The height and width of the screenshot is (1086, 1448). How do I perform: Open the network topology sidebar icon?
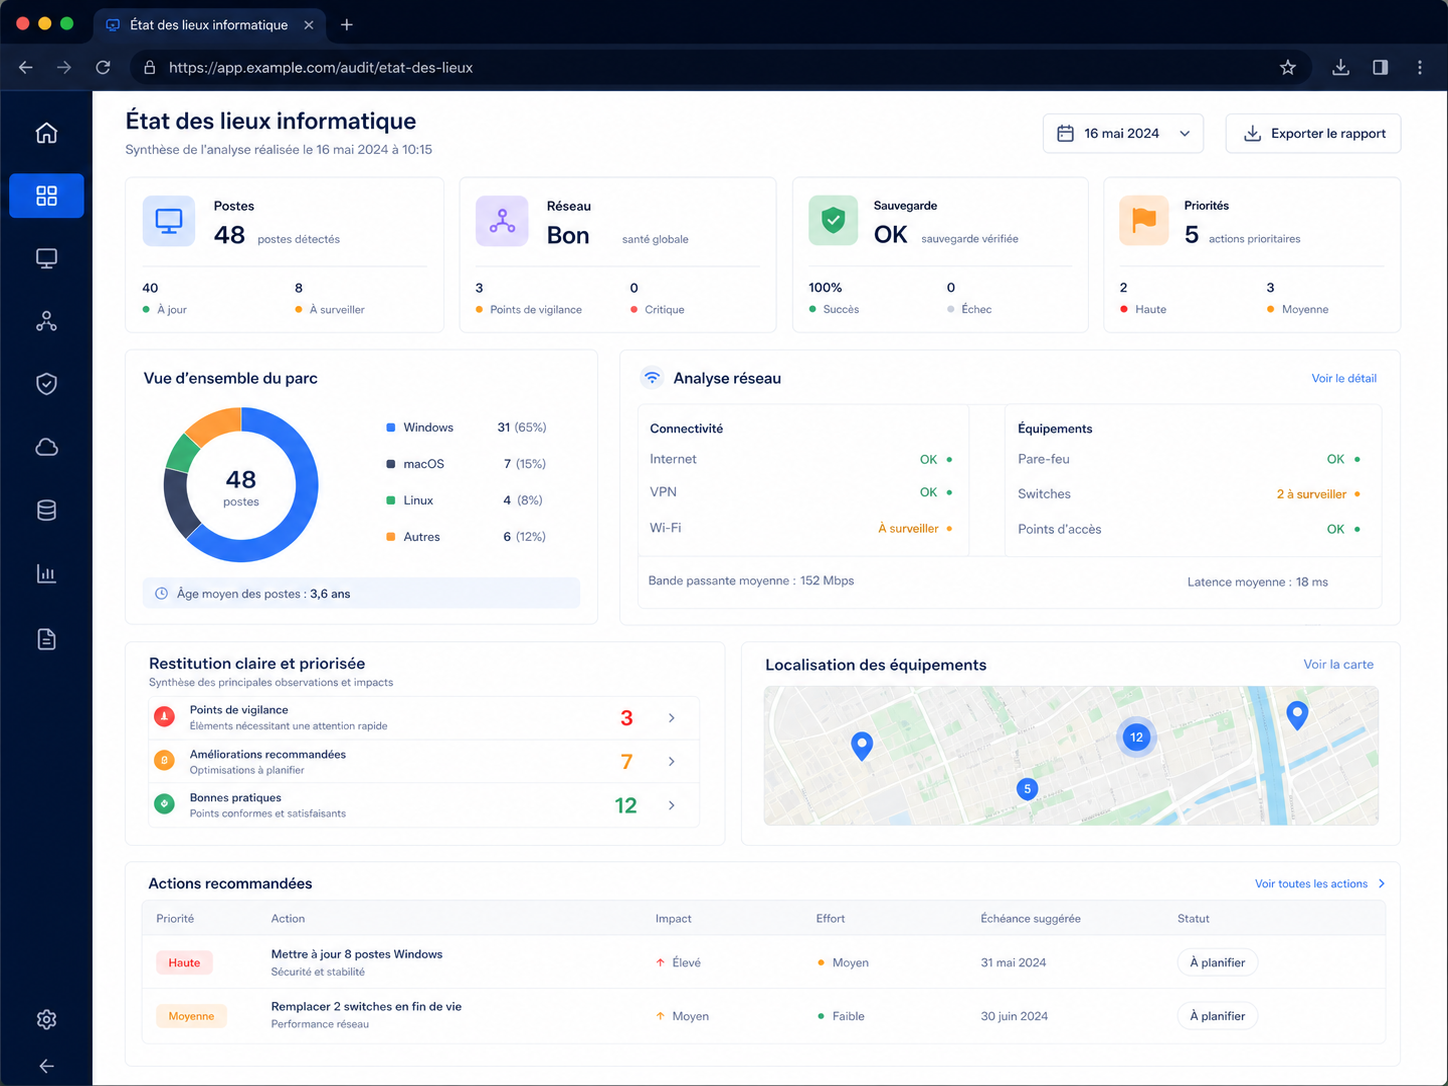tap(46, 321)
